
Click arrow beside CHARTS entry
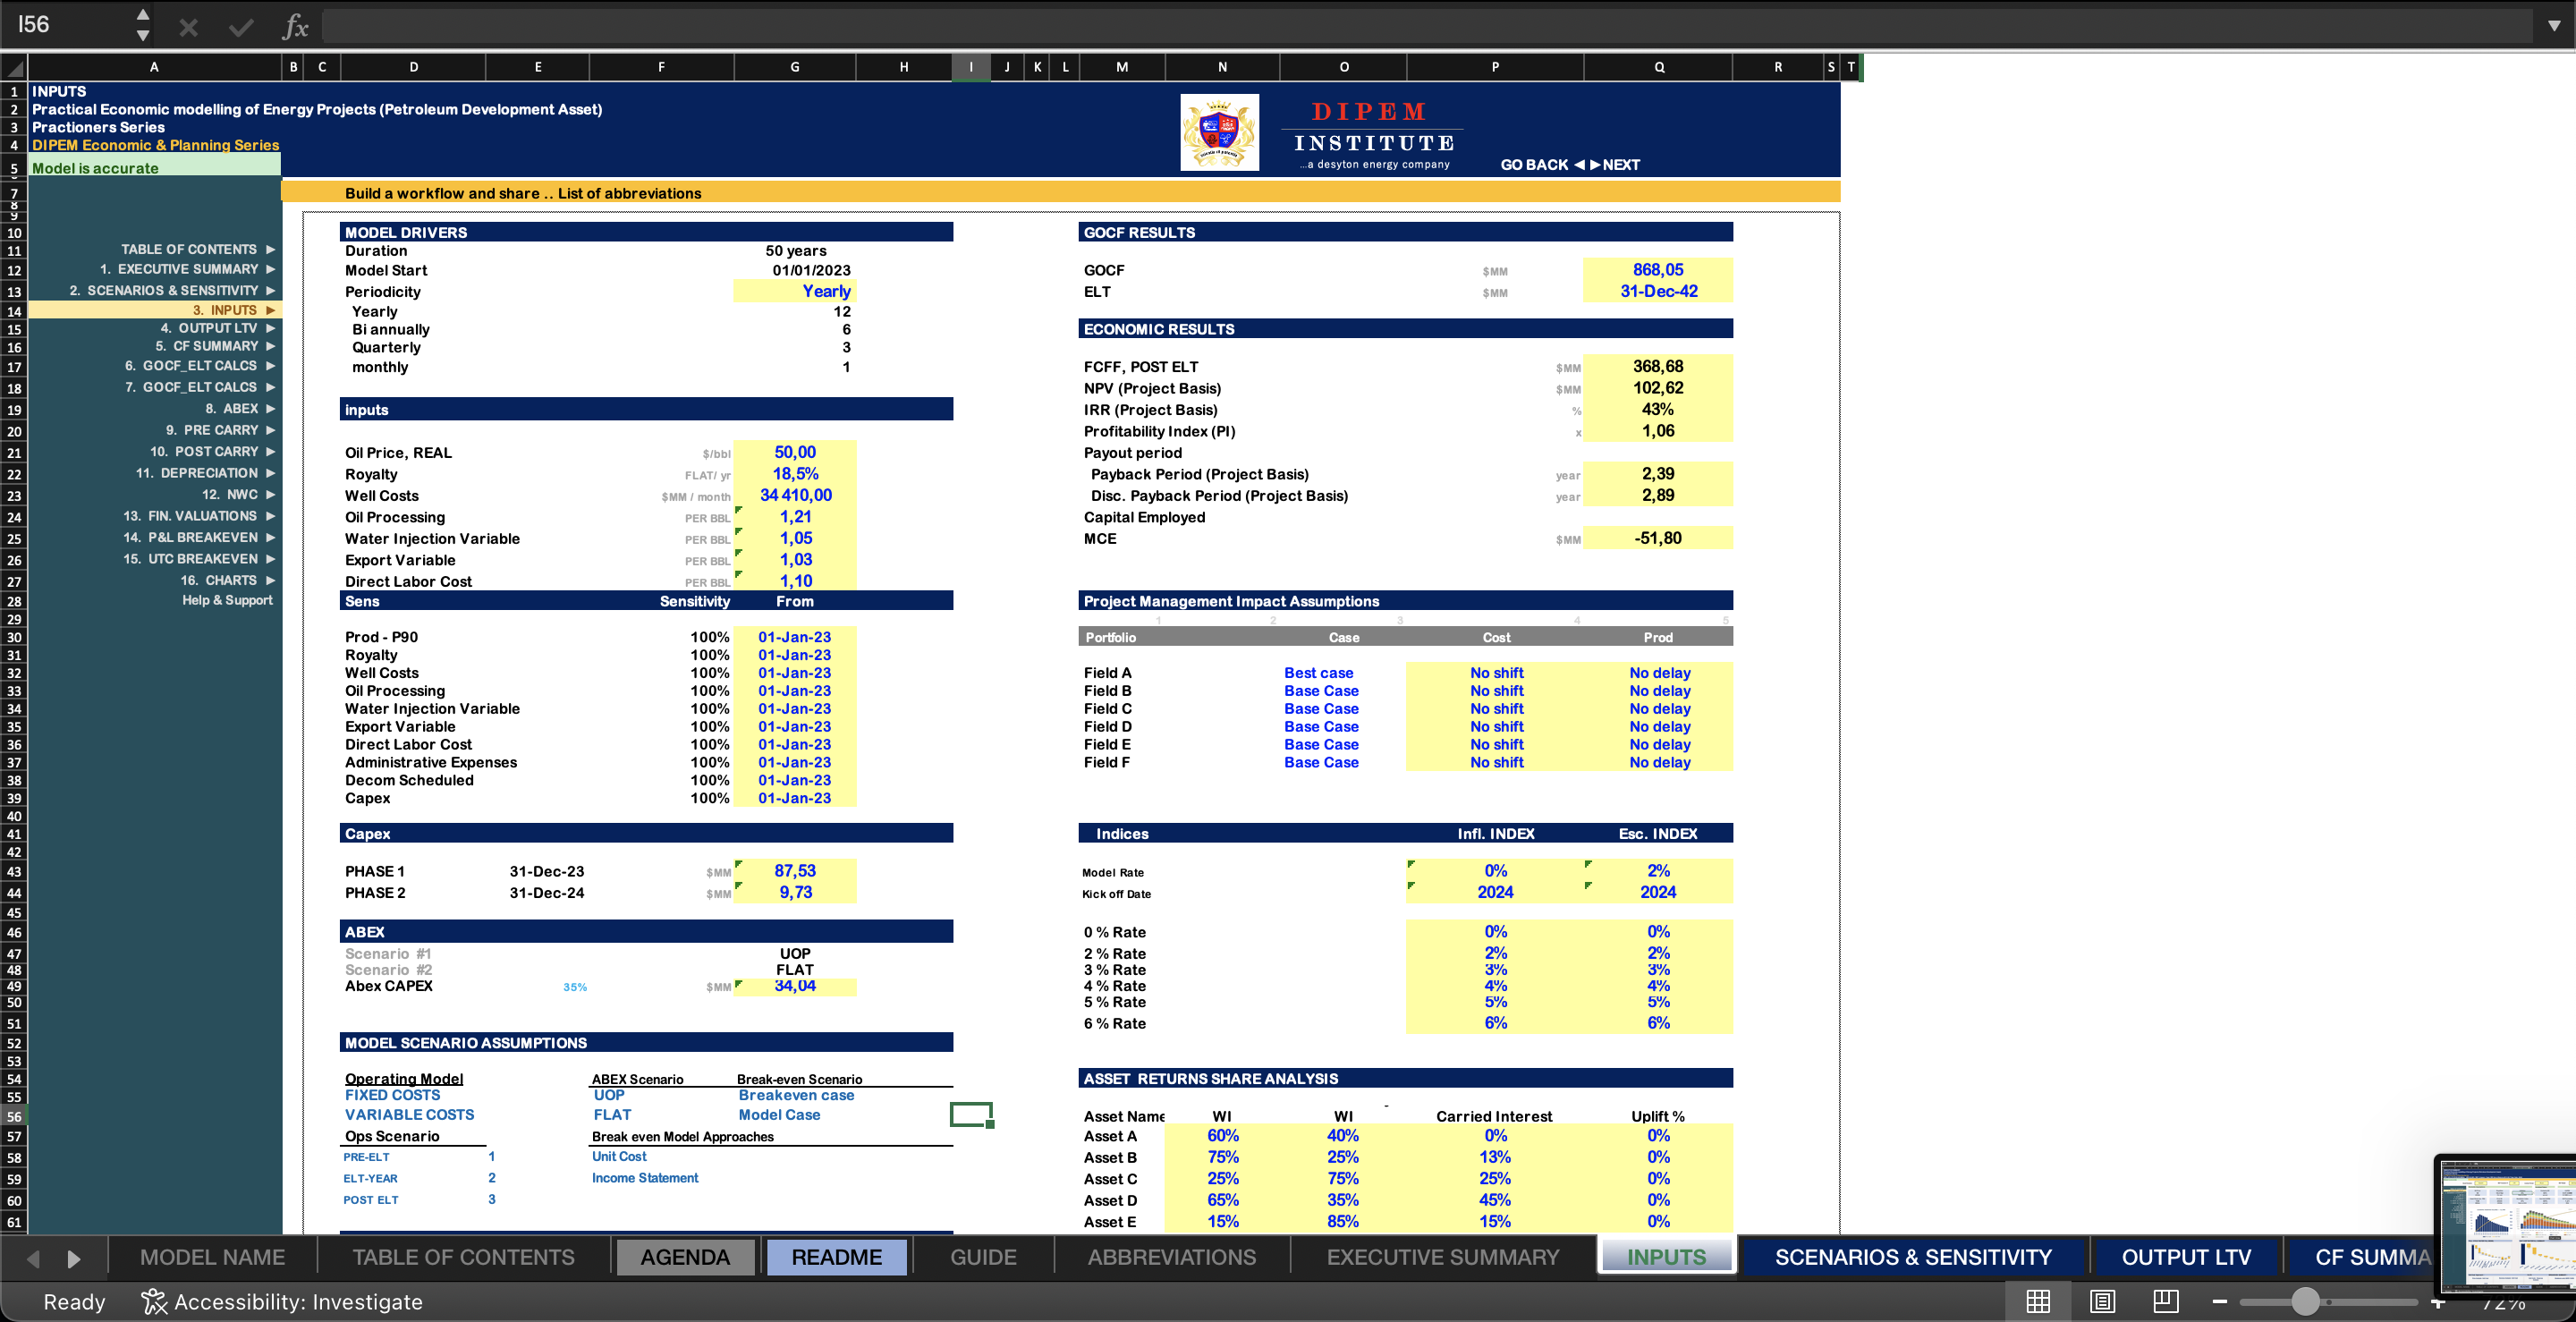[270, 580]
